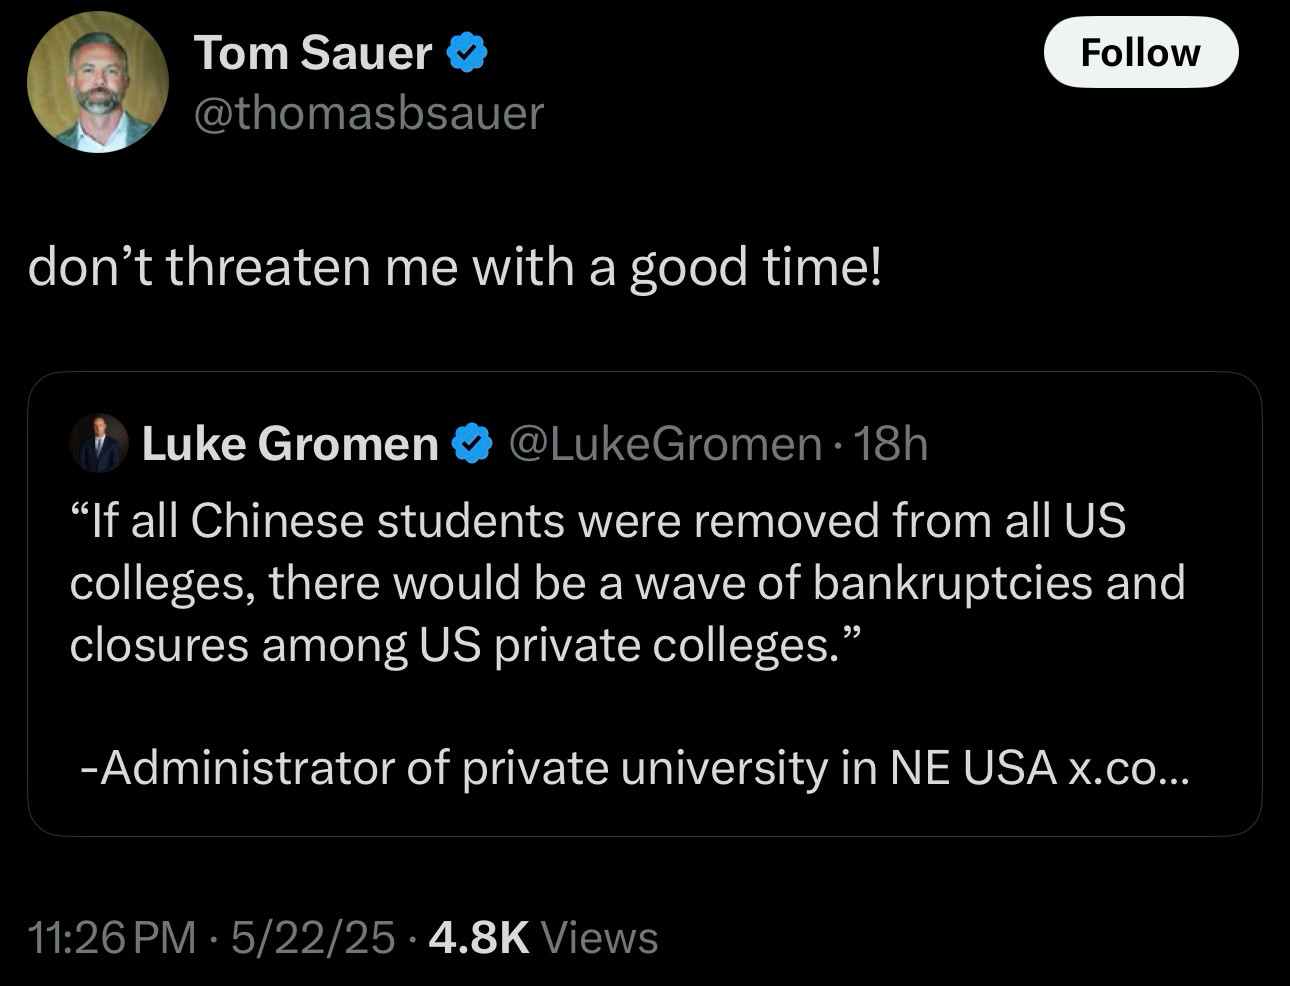Viewport: 1290px width, 986px height.
Task: Click the "wave of bankruptcies" quote line
Action: [x=627, y=583]
